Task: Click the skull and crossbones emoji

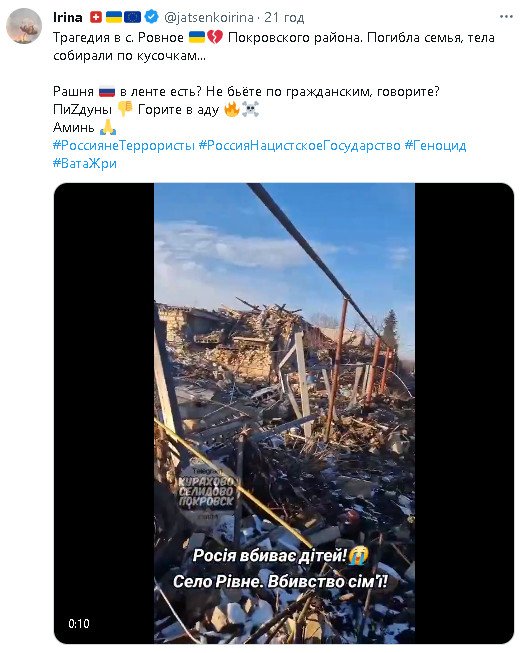Action: [x=250, y=109]
